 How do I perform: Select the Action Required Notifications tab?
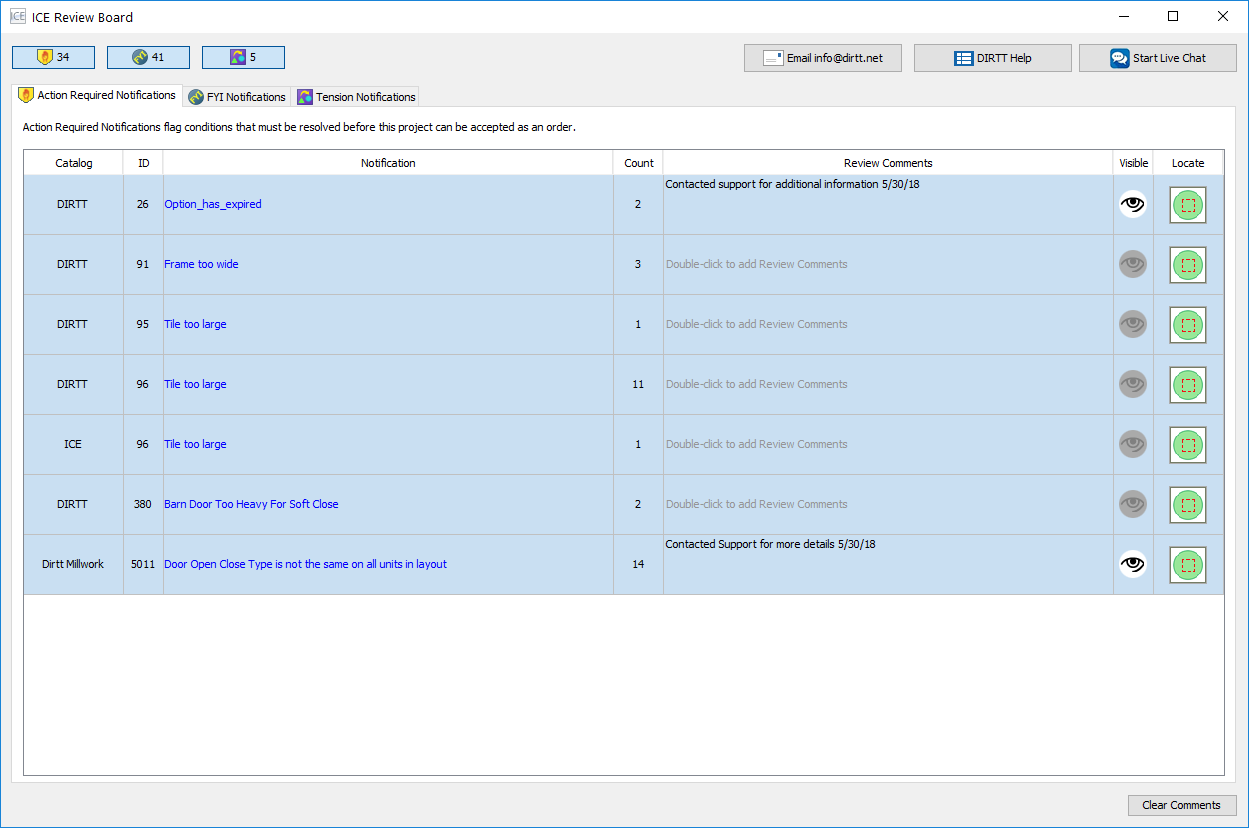[x=97, y=96]
